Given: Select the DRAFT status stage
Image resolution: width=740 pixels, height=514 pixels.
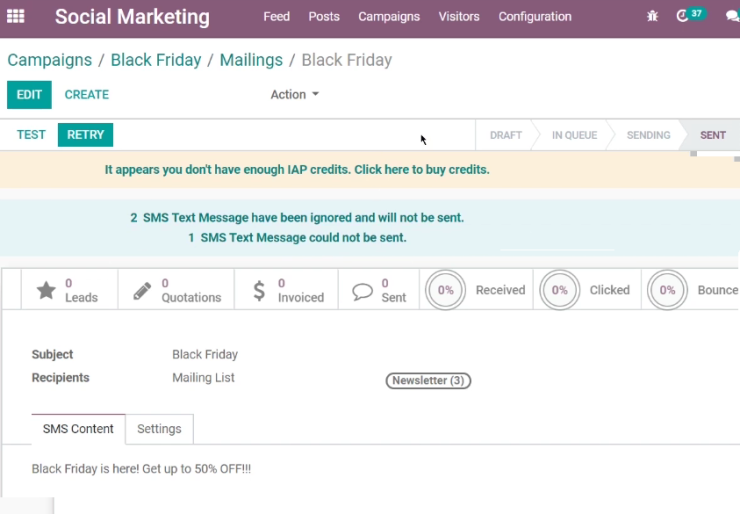Looking at the screenshot, I should click(x=505, y=135).
